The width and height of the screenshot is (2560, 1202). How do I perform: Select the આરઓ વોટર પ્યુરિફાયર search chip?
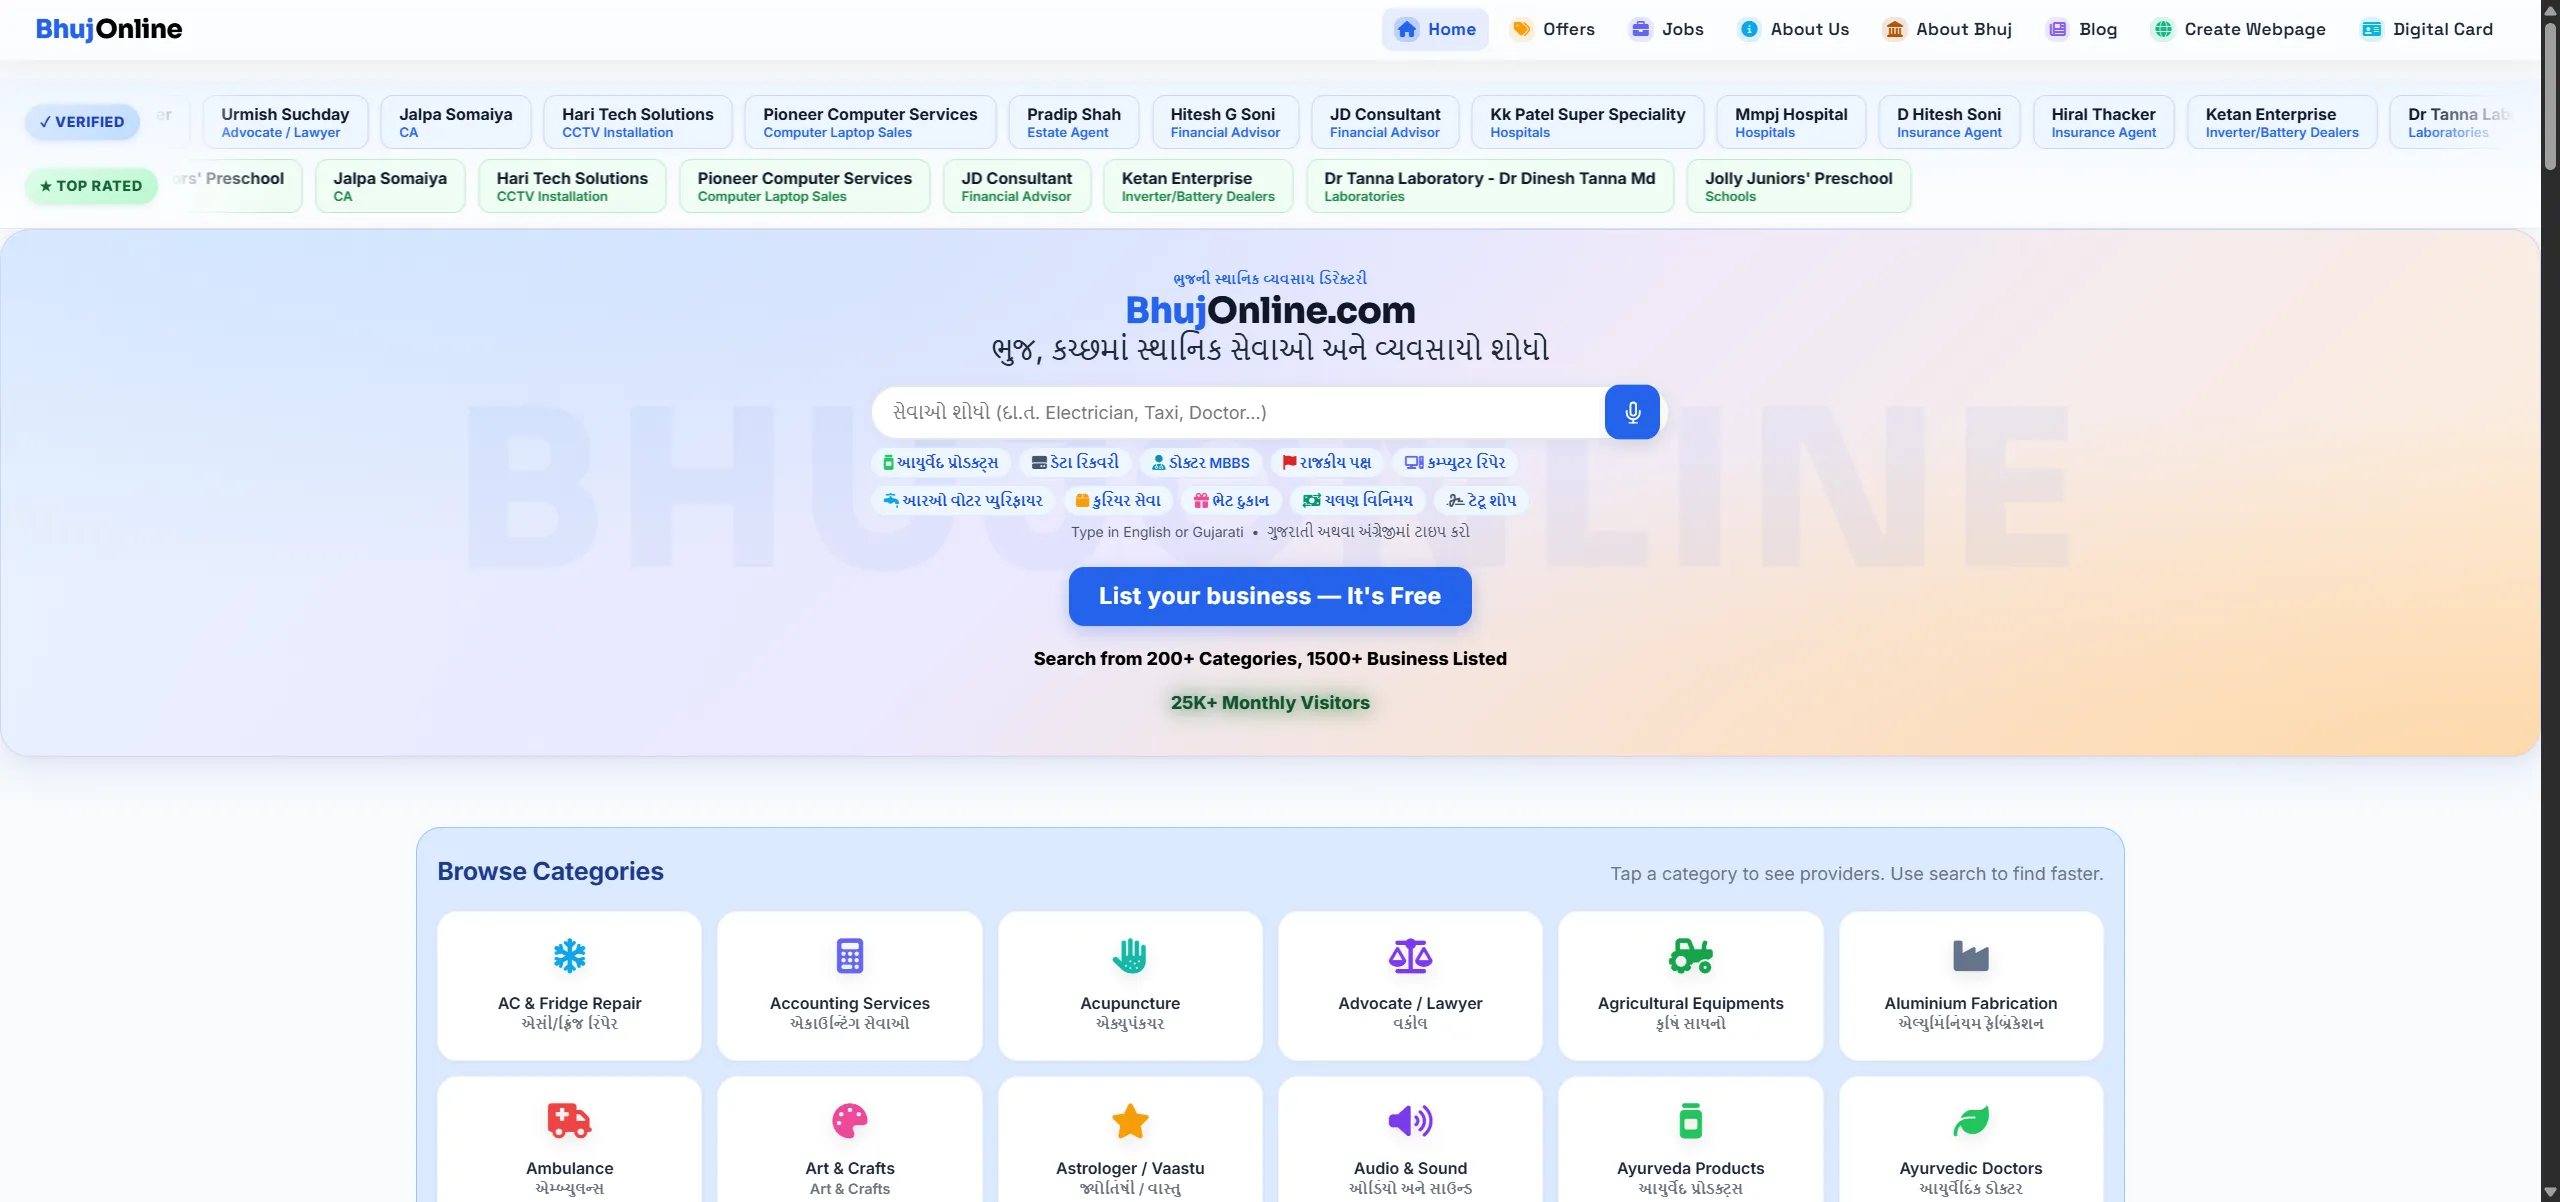click(962, 500)
